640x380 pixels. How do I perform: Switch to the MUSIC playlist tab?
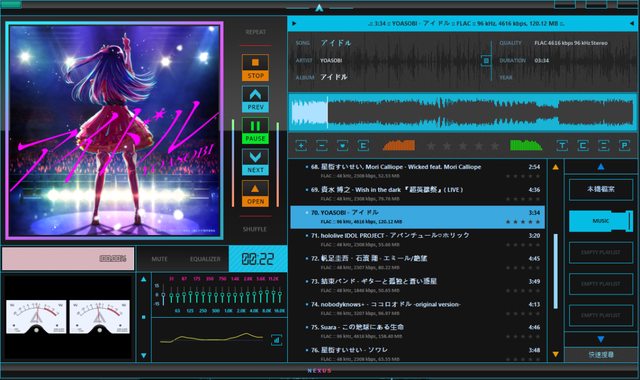(x=600, y=221)
